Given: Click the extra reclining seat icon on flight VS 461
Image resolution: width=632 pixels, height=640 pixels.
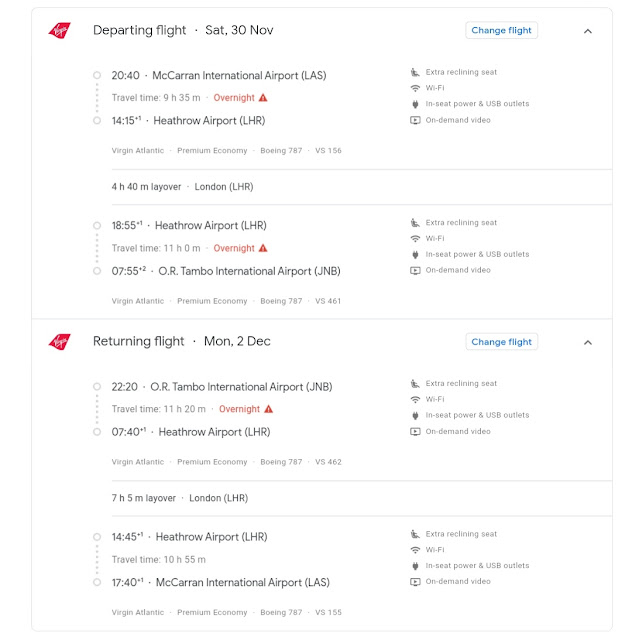Looking at the screenshot, I should pyautogui.click(x=415, y=223).
